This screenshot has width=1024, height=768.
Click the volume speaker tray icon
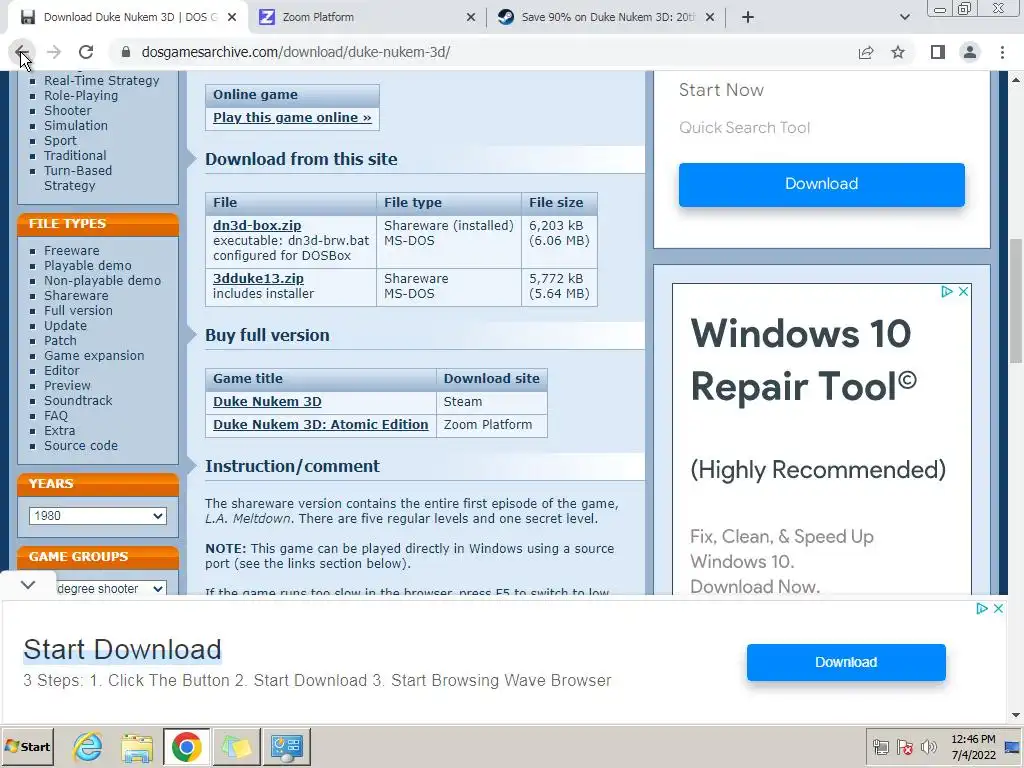point(928,747)
